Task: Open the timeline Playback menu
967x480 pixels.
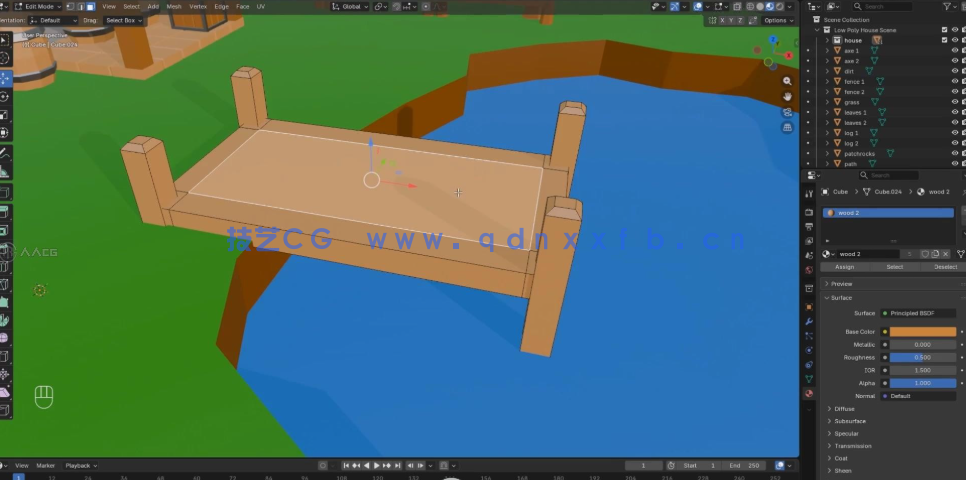Action: [x=81, y=465]
